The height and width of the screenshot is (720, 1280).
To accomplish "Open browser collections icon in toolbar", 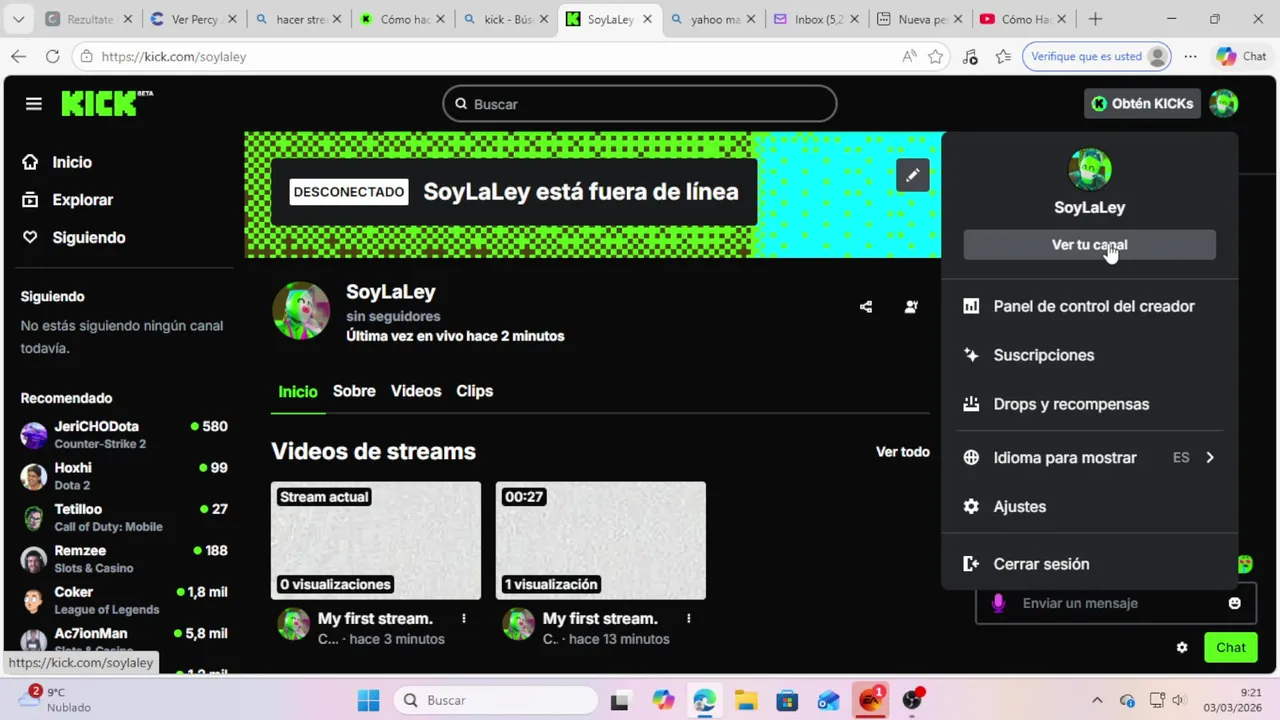I will click(x=1004, y=57).
